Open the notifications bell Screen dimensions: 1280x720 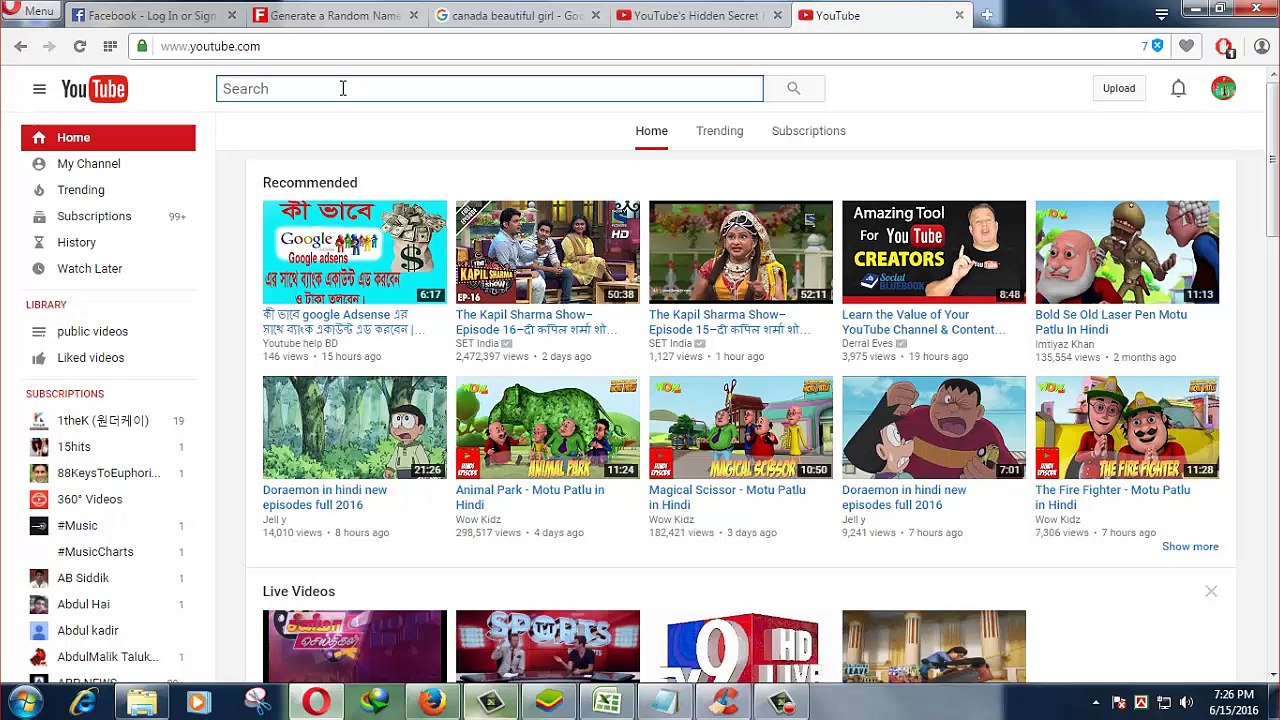pyautogui.click(x=1179, y=89)
